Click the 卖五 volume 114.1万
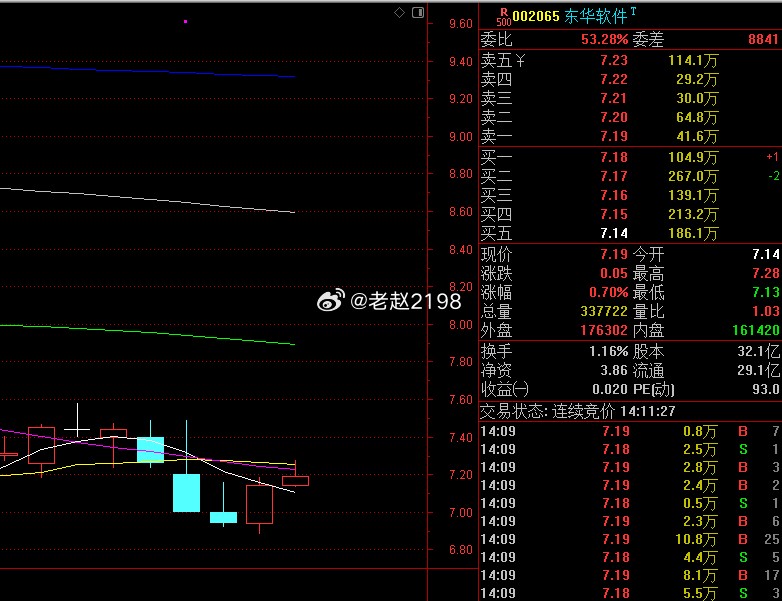Viewport: 782px width, 601px height. (x=693, y=60)
